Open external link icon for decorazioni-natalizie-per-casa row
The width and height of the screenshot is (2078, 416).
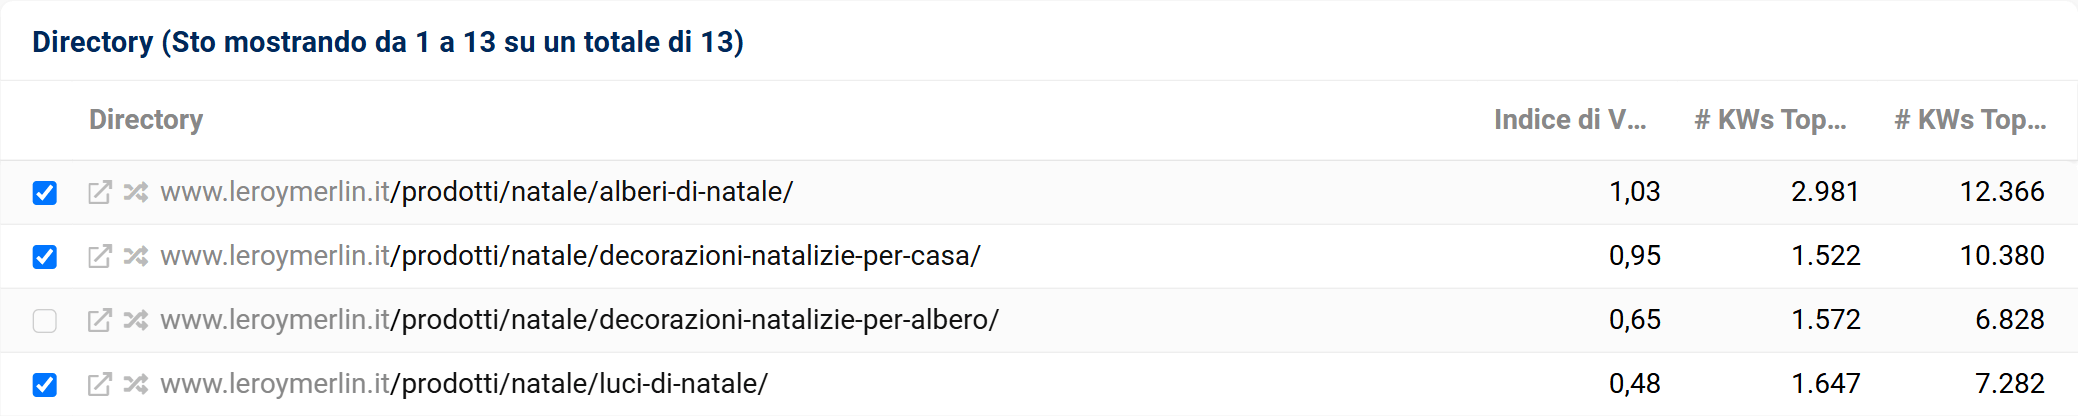99,256
